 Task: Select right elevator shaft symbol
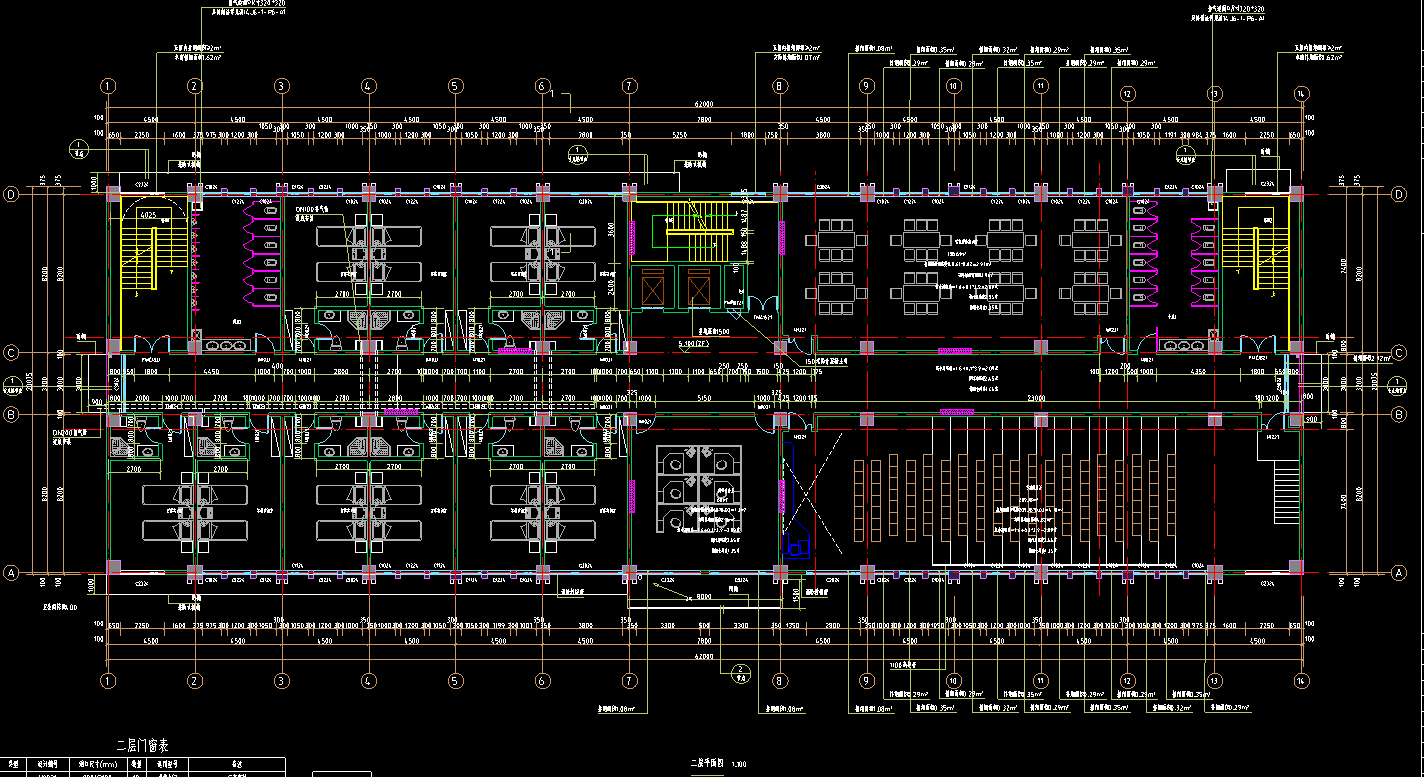(697, 291)
